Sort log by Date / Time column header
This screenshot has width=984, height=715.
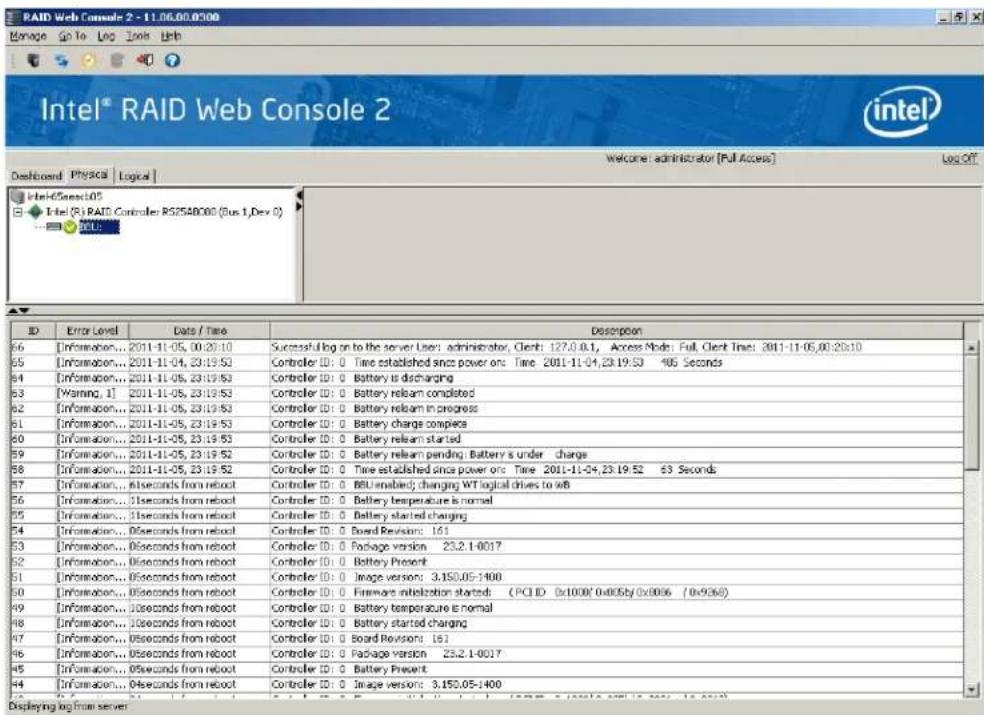point(200,331)
